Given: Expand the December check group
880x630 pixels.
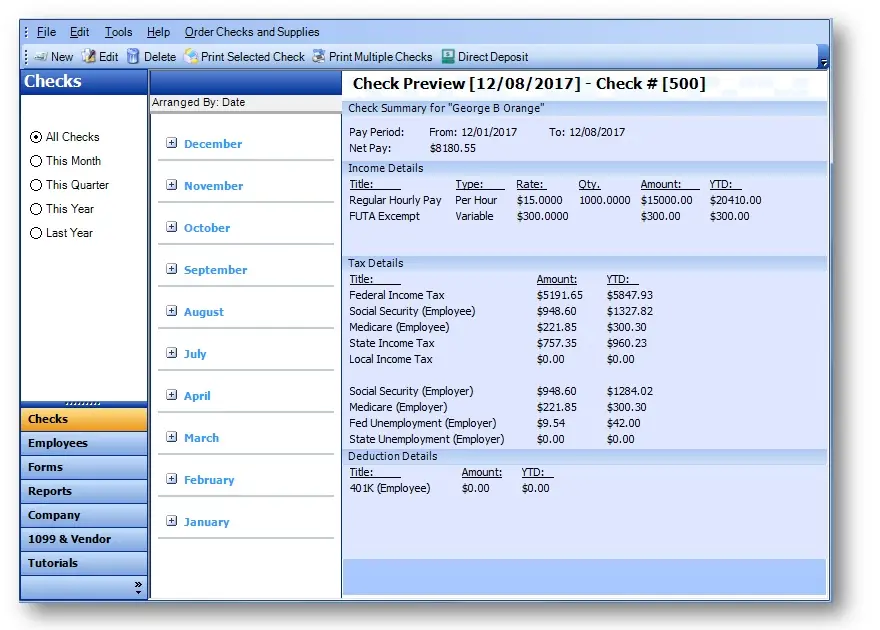Looking at the screenshot, I should click(174, 144).
